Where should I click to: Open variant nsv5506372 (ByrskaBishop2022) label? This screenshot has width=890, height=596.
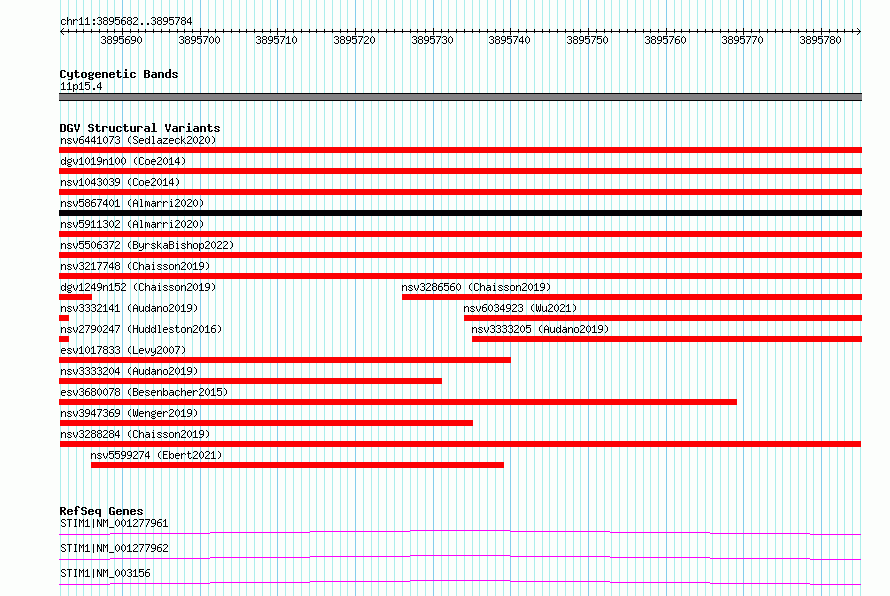(x=147, y=245)
